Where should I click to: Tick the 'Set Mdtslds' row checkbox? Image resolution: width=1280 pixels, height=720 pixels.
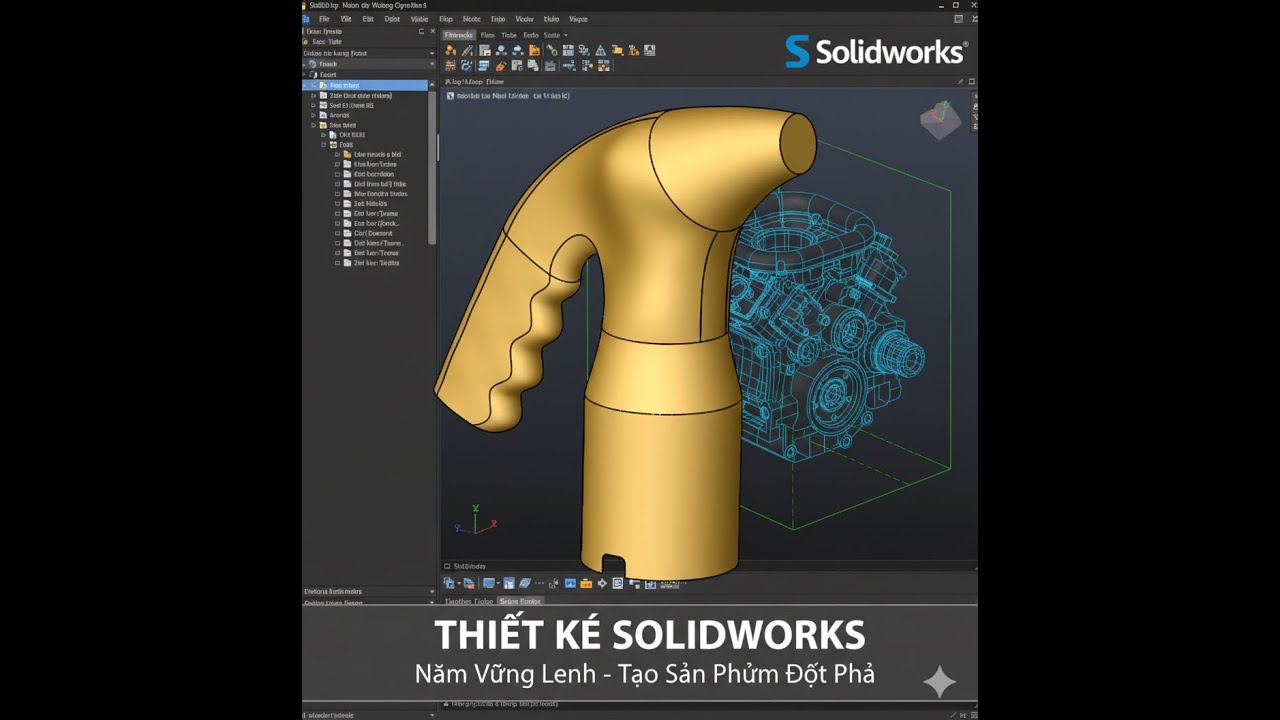click(x=338, y=204)
